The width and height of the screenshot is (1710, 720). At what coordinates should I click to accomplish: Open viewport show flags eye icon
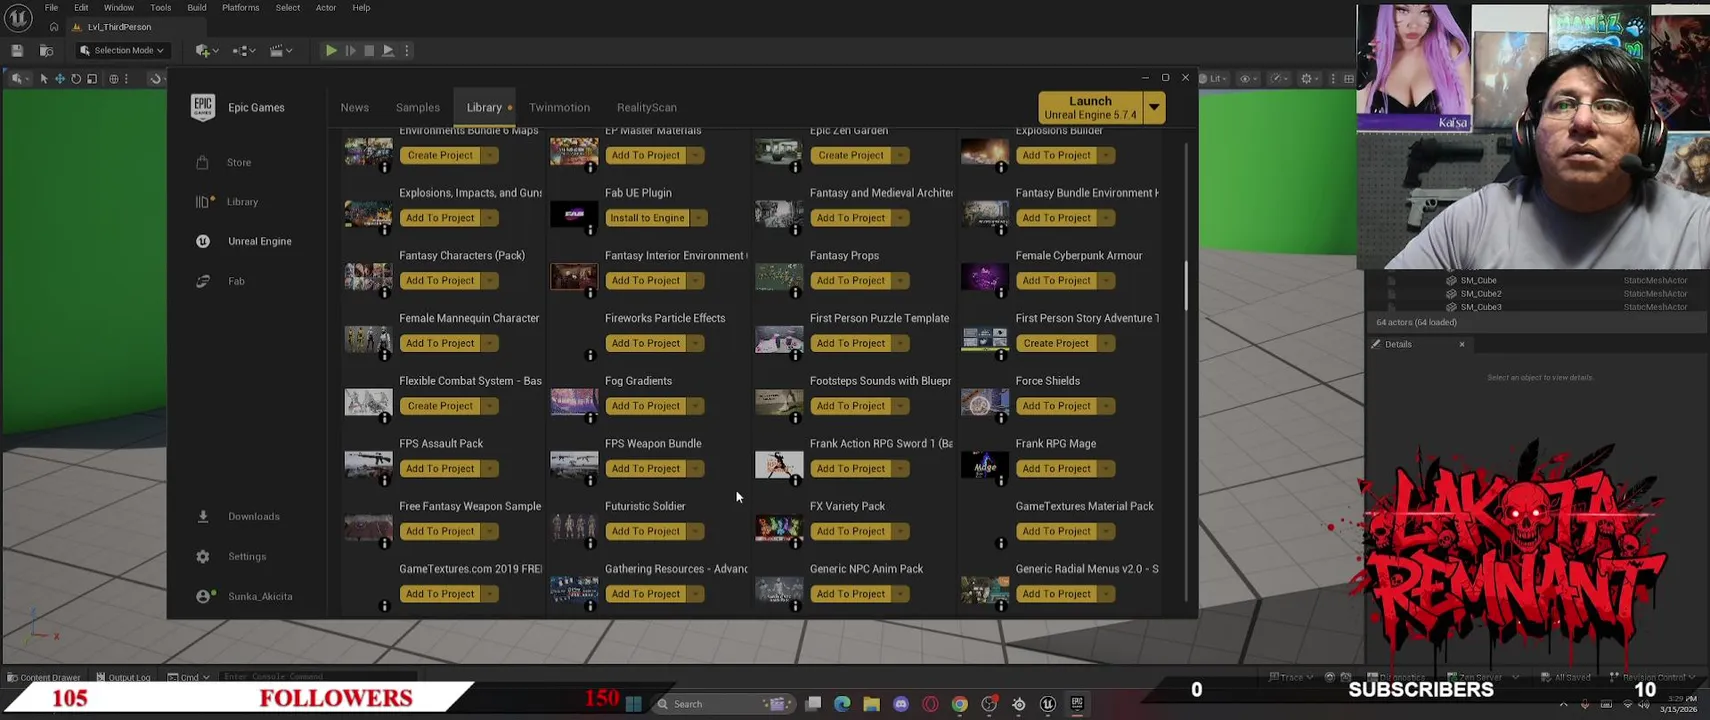click(x=1246, y=79)
